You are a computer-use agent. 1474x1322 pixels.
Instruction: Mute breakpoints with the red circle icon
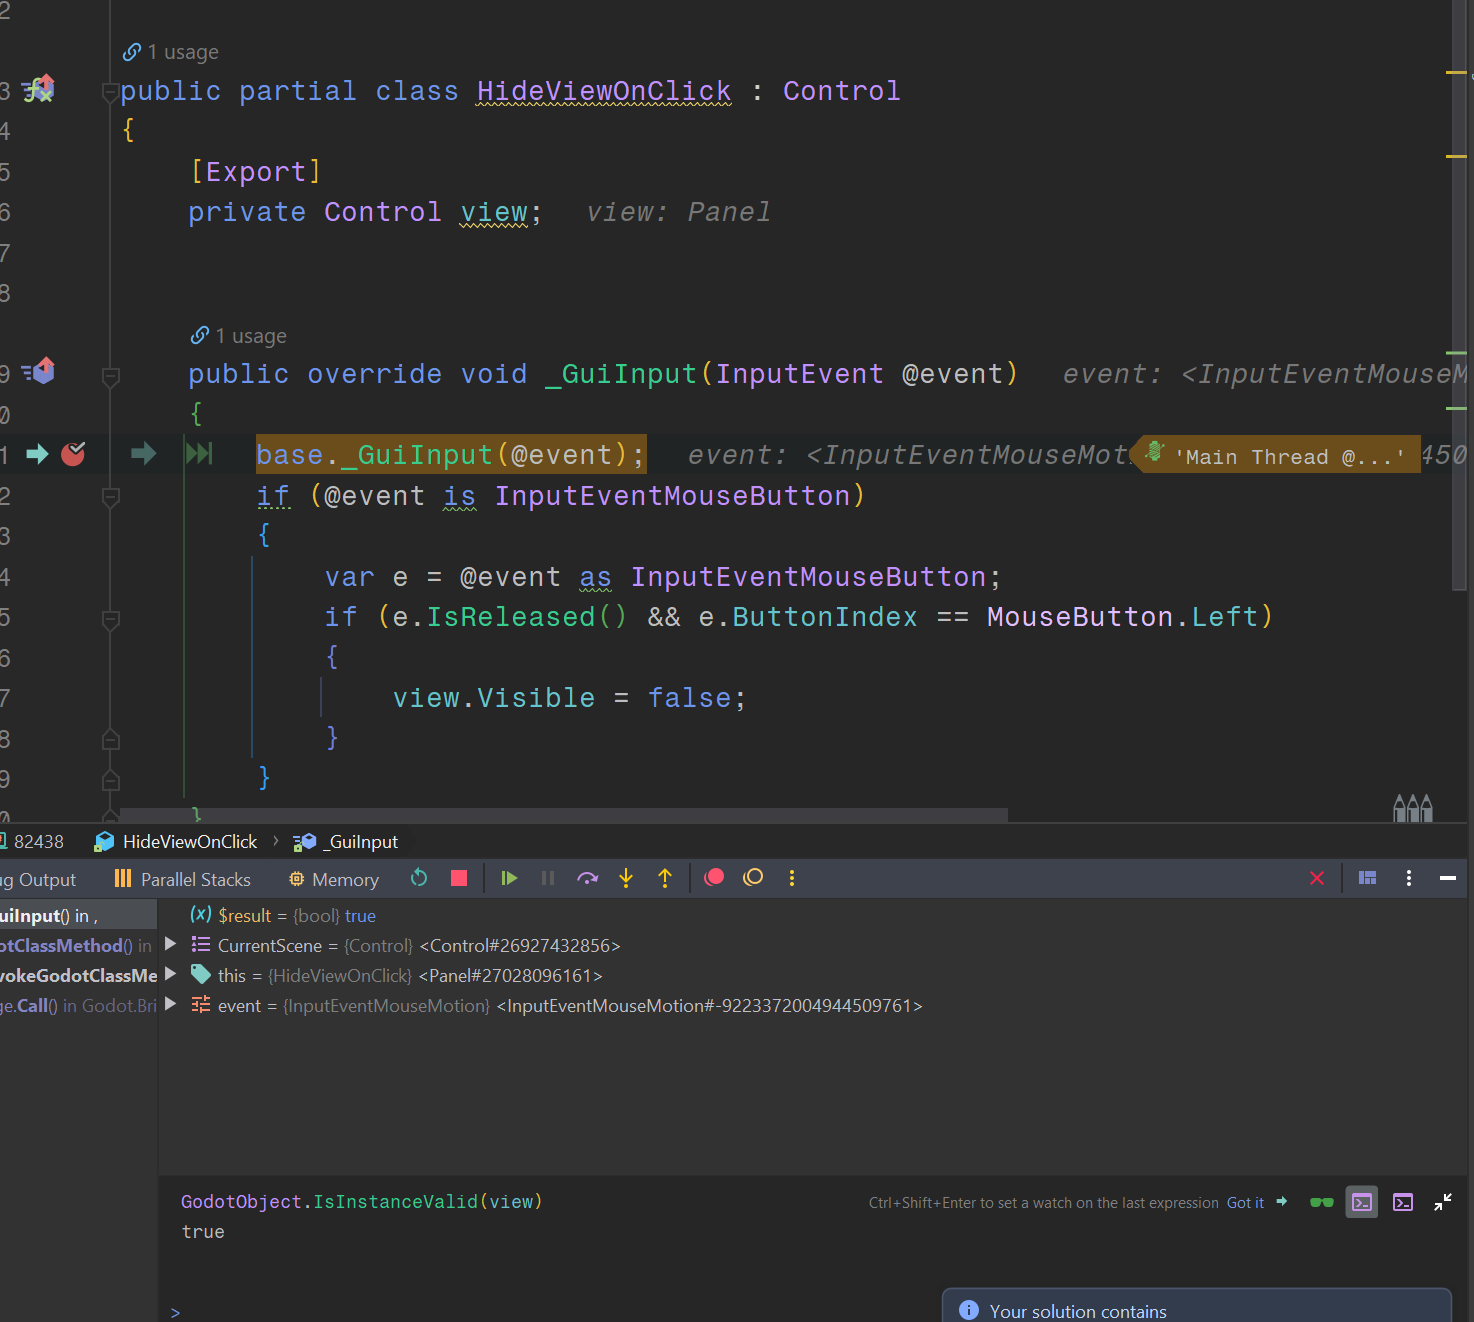click(x=713, y=878)
